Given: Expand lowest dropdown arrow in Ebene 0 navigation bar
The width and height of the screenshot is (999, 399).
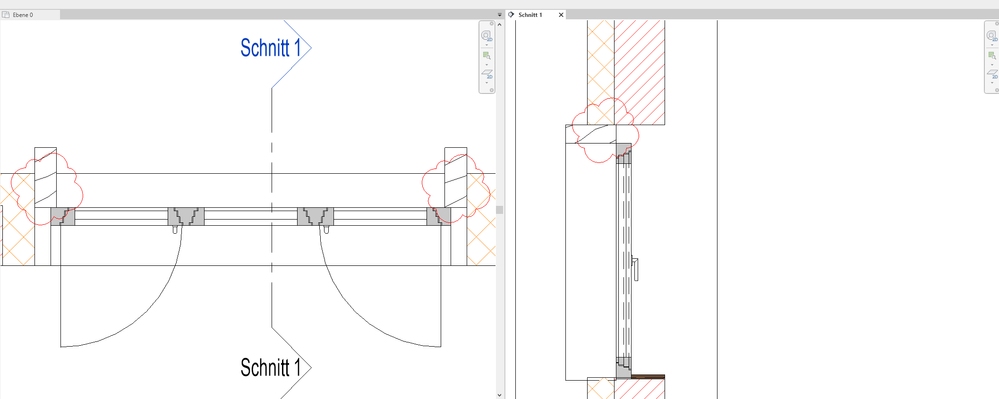Looking at the screenshot, I should pyautogui.click(x=487, y=83).
